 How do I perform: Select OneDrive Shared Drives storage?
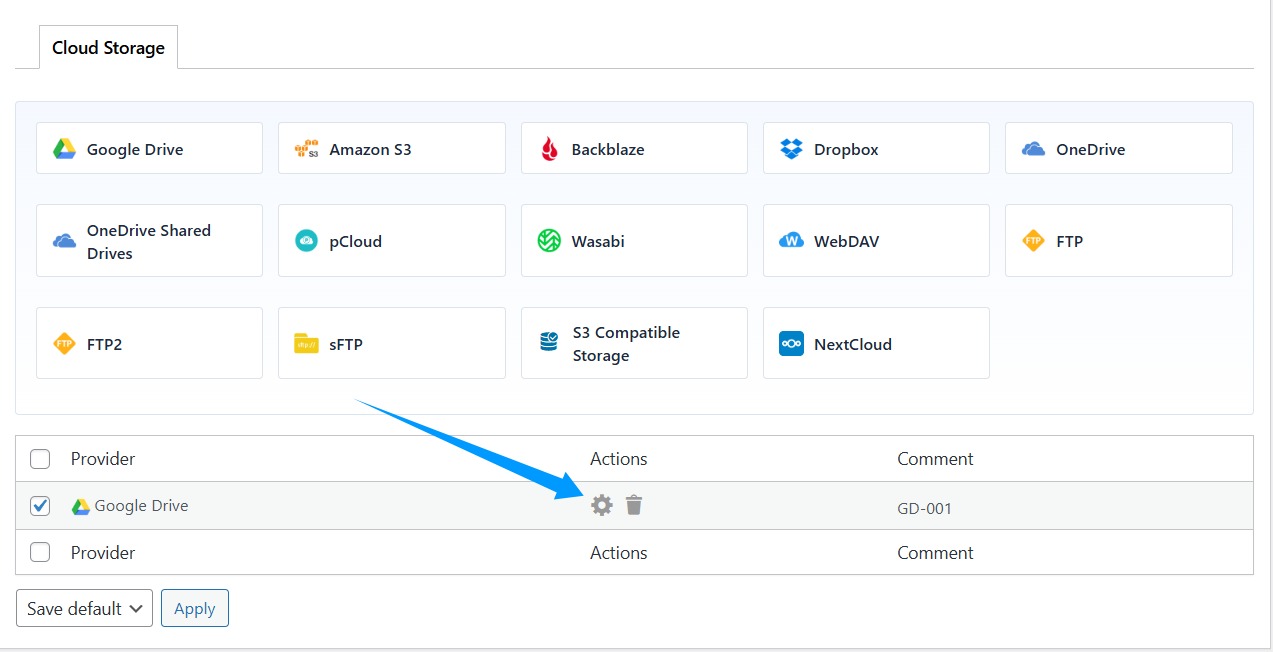pyautogui.click(x=148, y=240)
